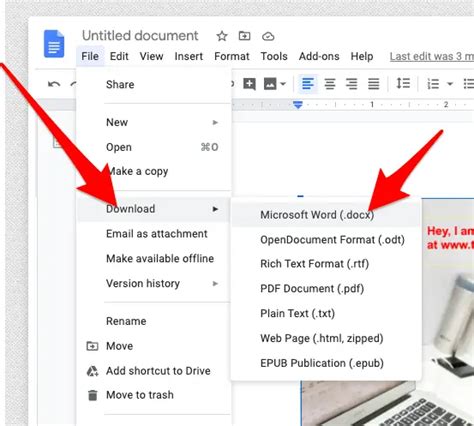Screen dimensions: 474x426
Task: Choose Email as attachment
Action: point(153,234)
